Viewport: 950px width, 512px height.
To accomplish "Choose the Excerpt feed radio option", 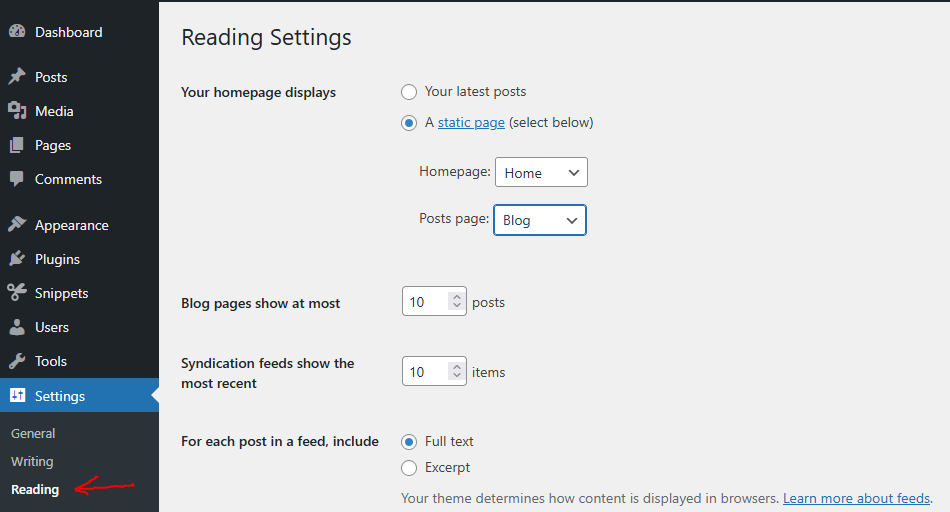I will 409,468.
